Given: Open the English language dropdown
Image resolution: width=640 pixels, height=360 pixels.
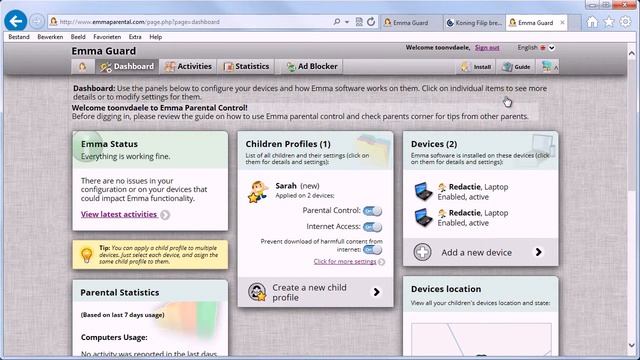Looking at the screenshot, I should pos(536,48).
